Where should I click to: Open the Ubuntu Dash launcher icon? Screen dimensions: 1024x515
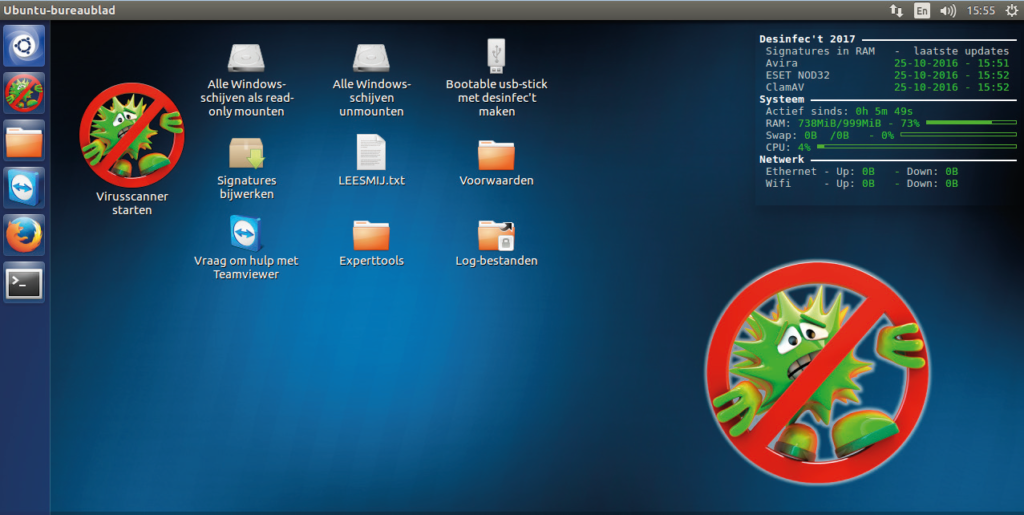(24, 46)
